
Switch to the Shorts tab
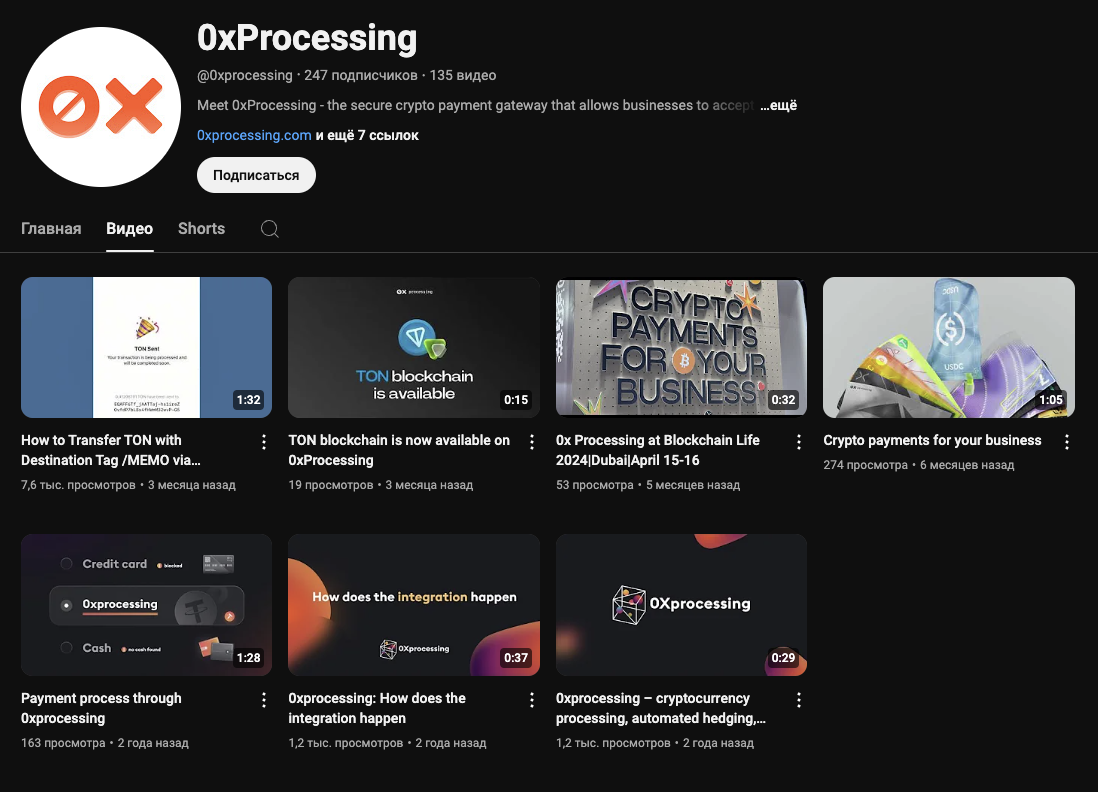201,228
